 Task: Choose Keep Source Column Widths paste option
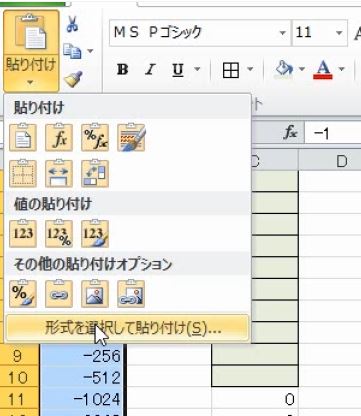tap(59, 173)
